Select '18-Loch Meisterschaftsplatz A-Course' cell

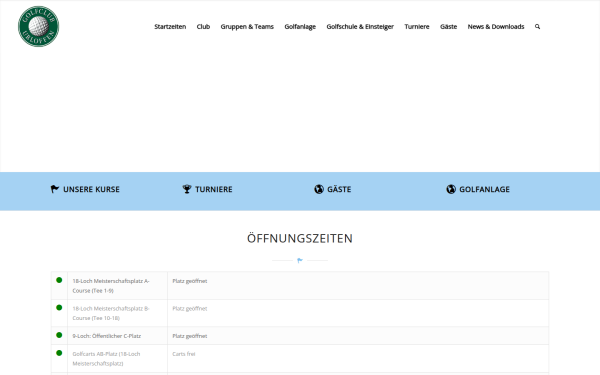pos(117,286)
